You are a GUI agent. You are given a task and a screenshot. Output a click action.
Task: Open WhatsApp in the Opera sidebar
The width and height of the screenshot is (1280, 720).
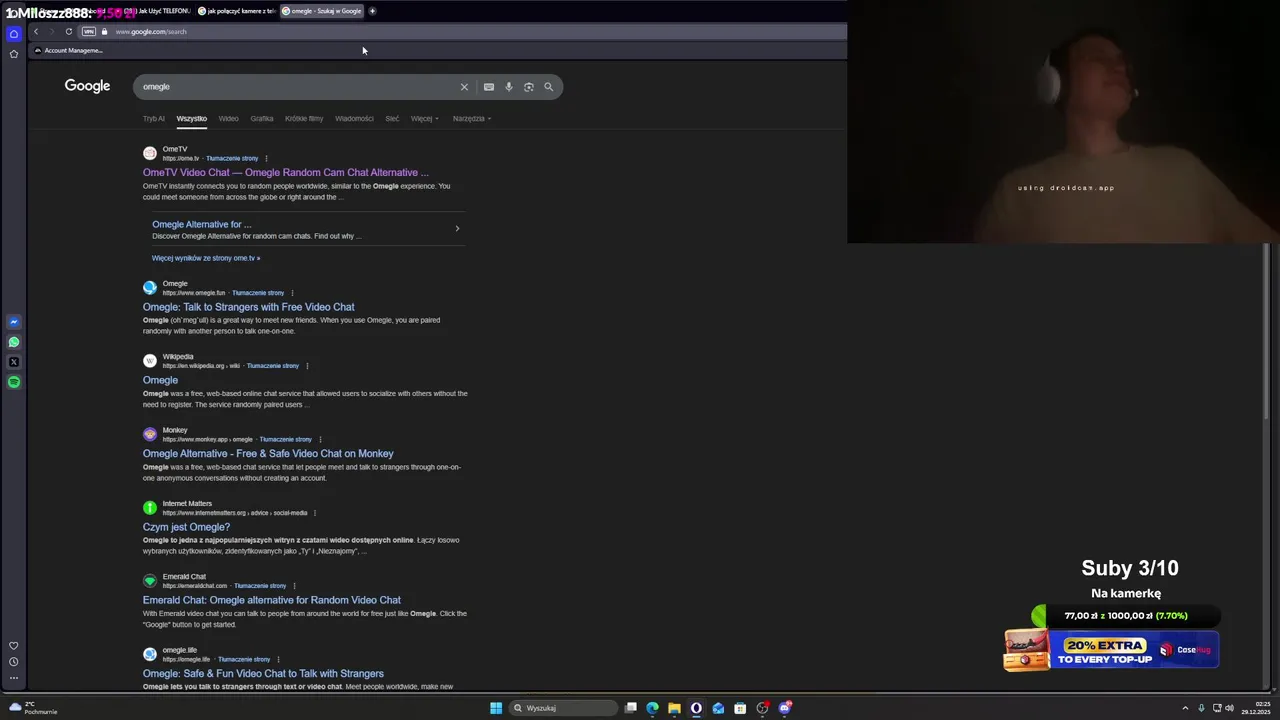[14, 342]
